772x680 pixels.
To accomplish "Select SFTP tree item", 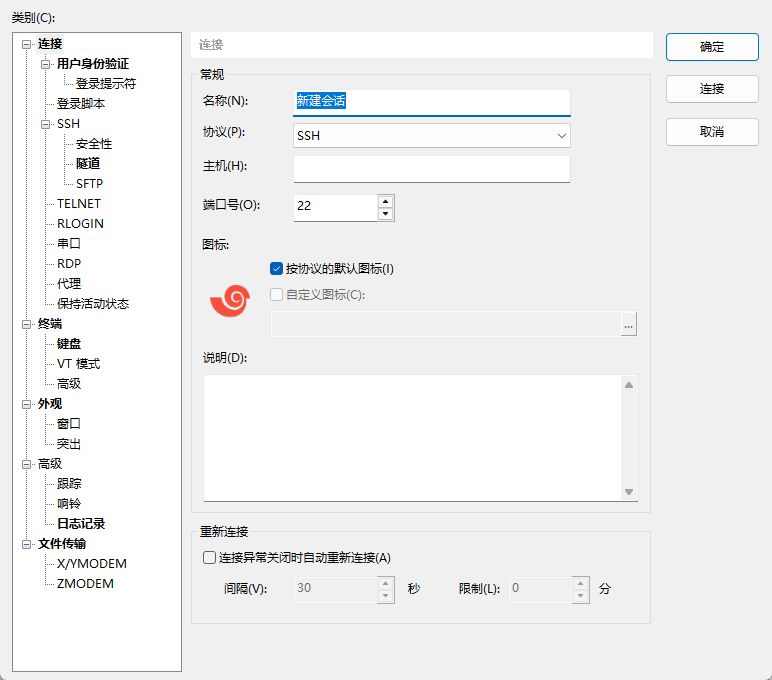I will (89, 184).
